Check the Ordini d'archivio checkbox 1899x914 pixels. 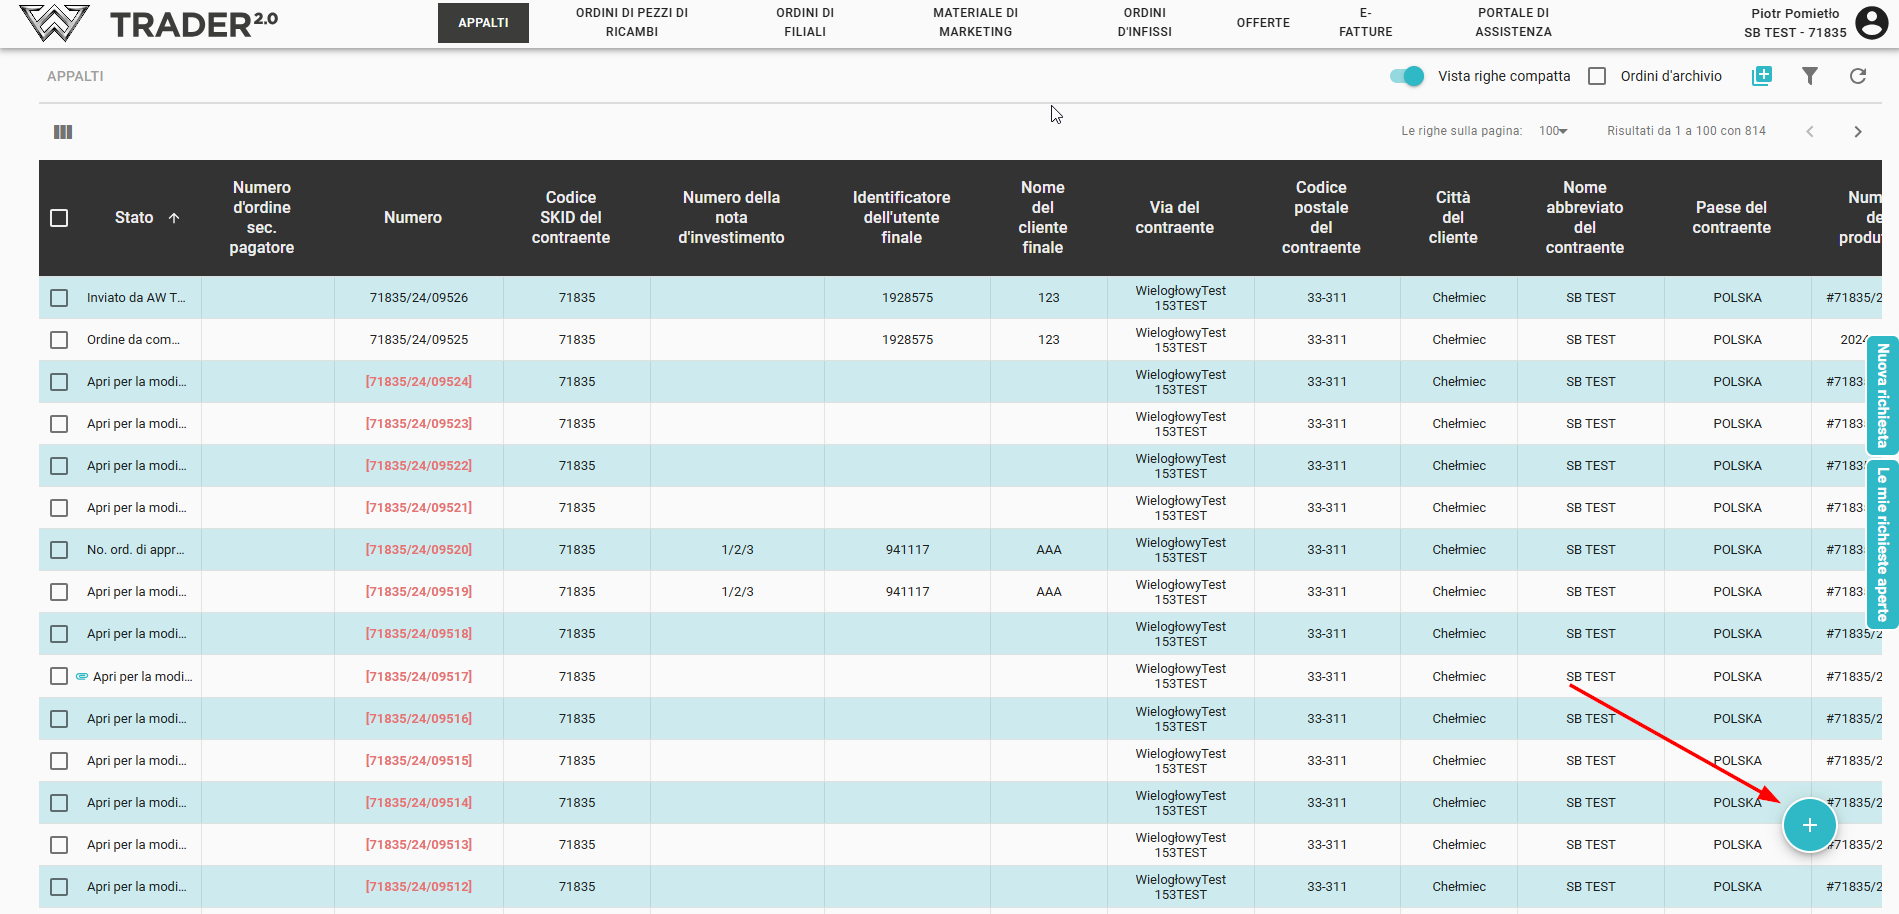pos(1597,76)
